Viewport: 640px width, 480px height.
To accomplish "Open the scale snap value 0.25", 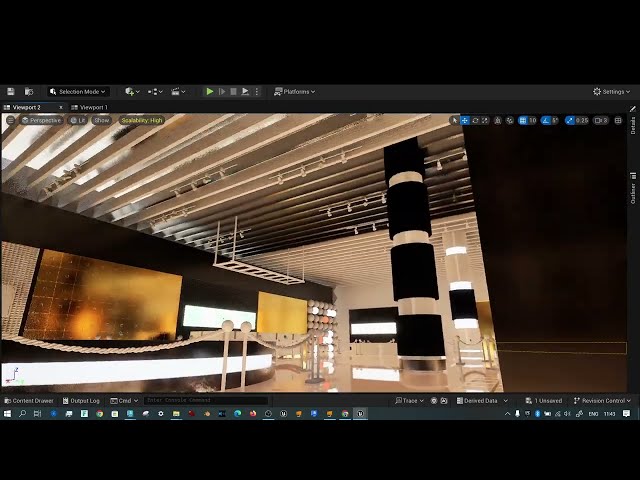I will pos(582,120).
